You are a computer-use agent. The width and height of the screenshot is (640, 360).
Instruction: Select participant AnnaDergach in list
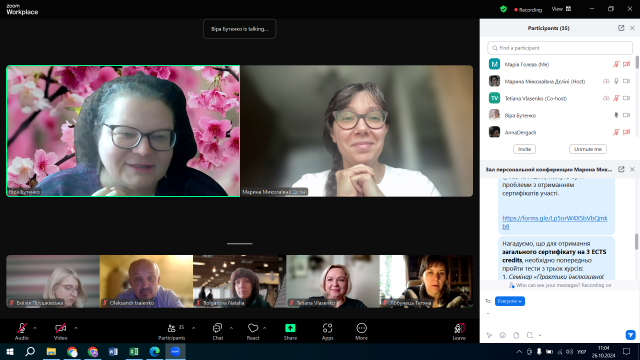pos(560,132)
